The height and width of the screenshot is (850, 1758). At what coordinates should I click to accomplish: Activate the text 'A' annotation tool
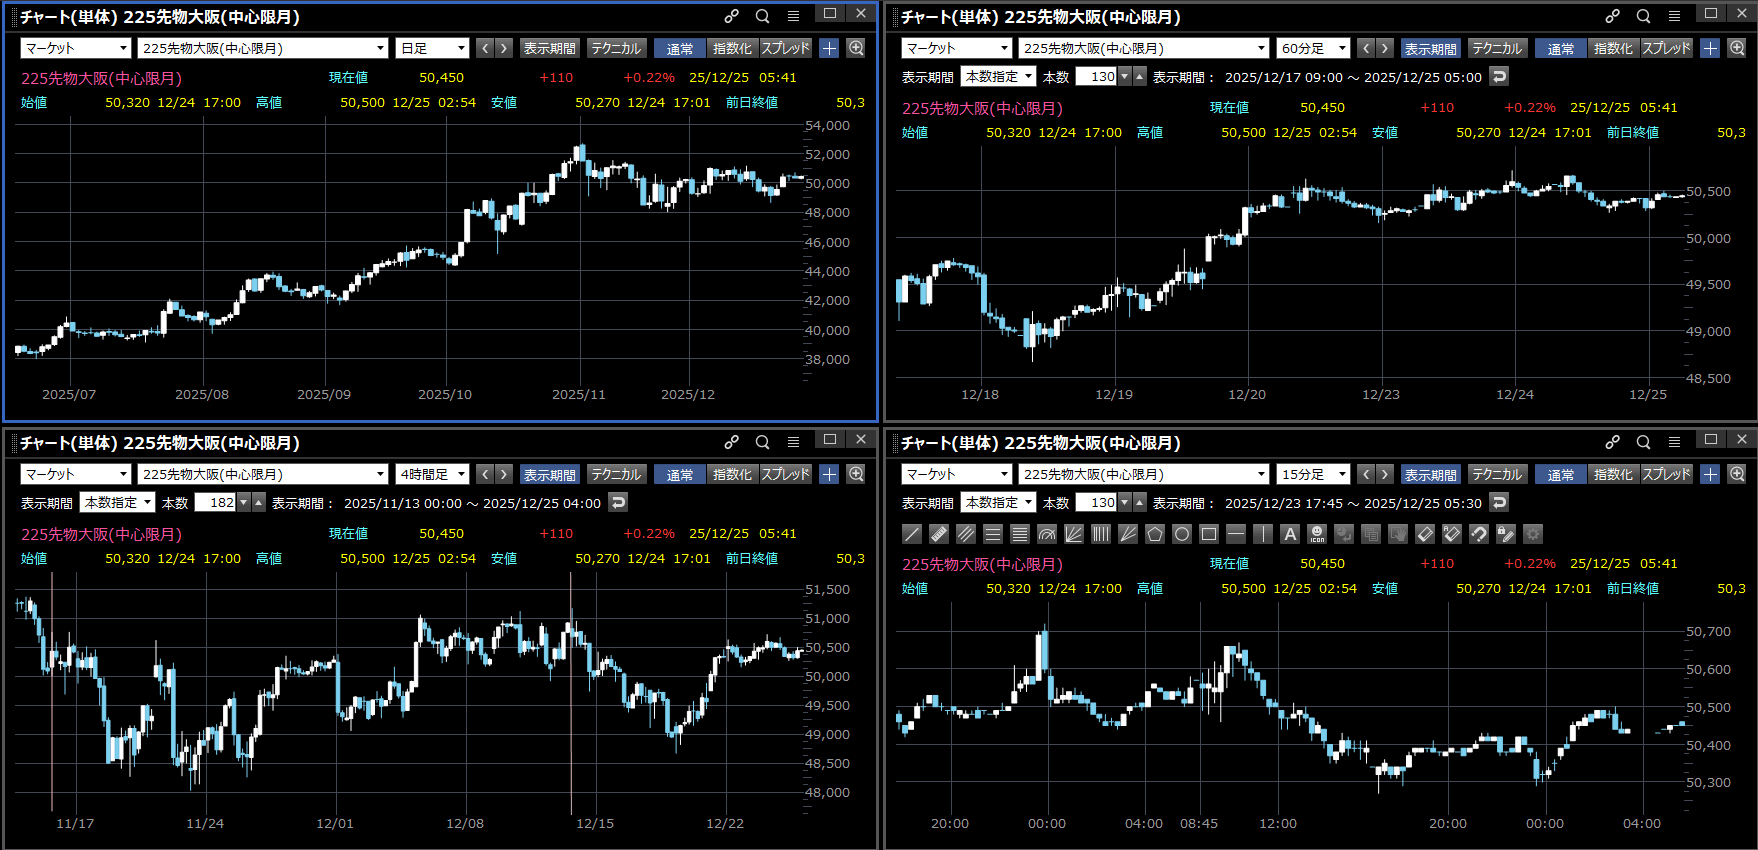point(1290,534)
